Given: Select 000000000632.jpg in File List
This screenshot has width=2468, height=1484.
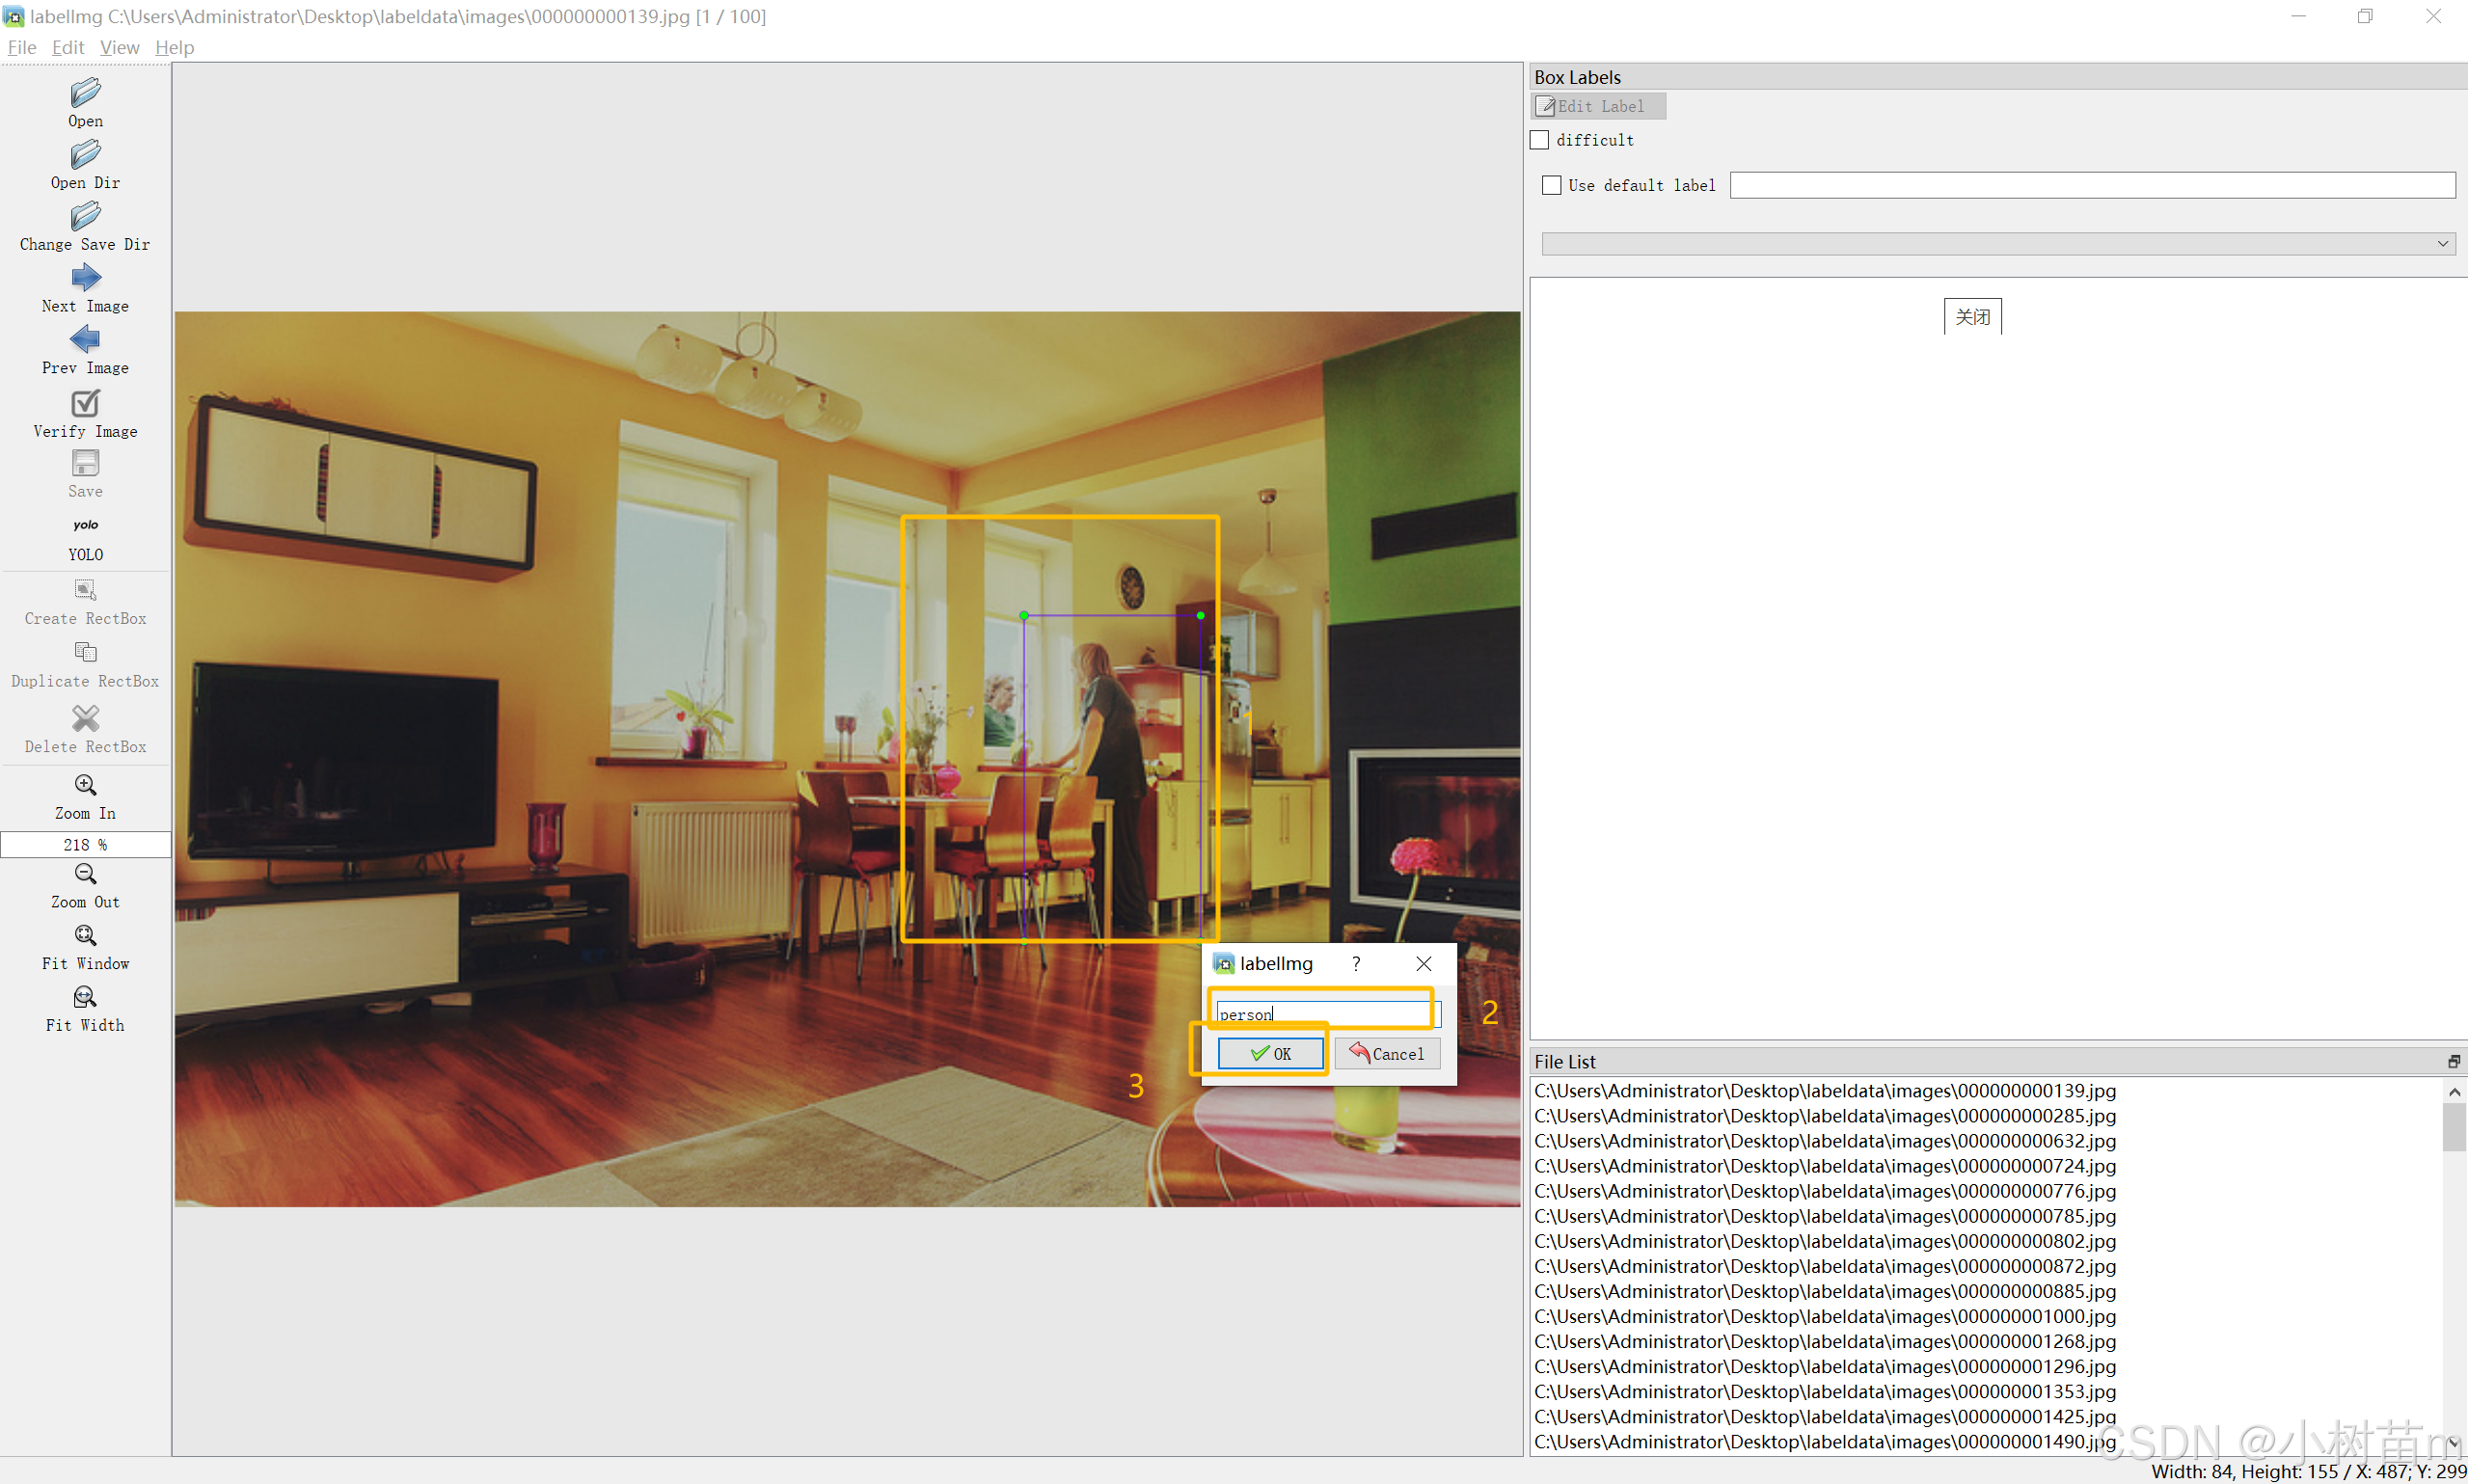Looking at the screenshot, I should [x=1824, y=1141].
